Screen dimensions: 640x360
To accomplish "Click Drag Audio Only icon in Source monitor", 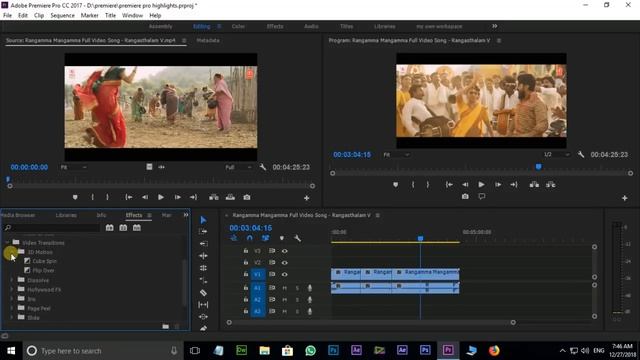I will pyautogui.click(x=162, y=167).
